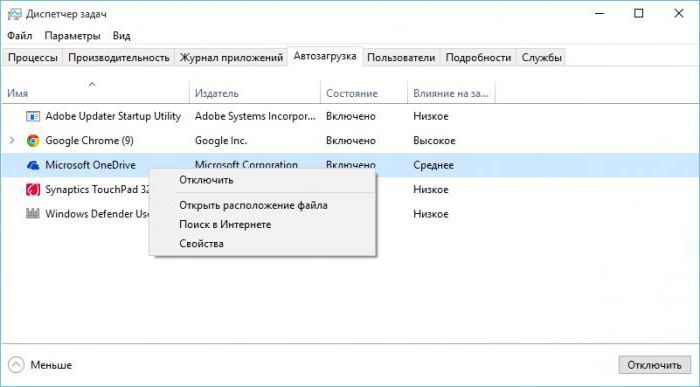Open the Файл menu
This screenshot has width=700, height=387.
pos(20,36)
